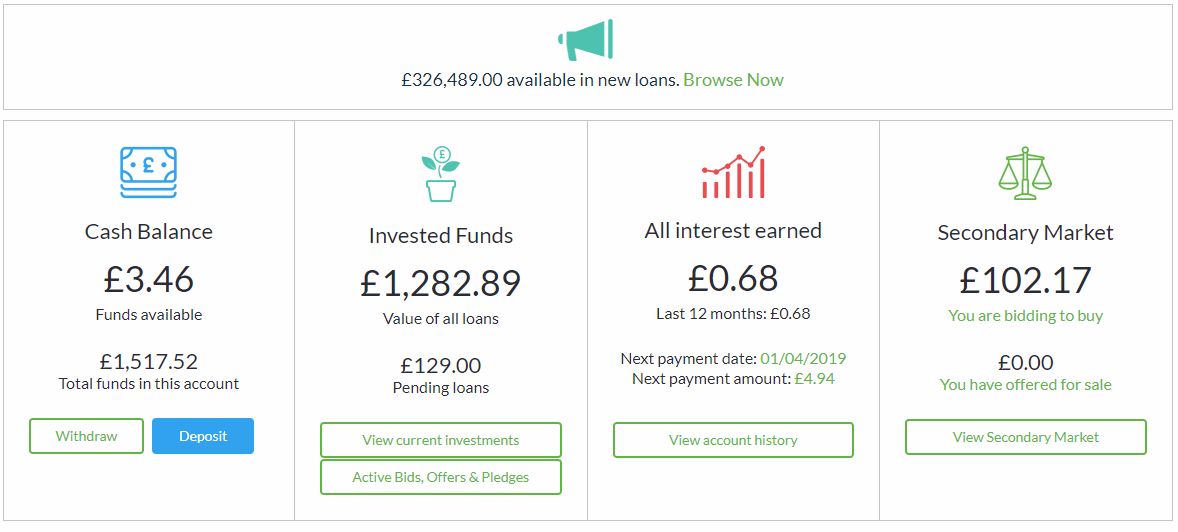The image size is (1178, 532).
Task: Click the £102.17 secondary market amount
Action: pyautogui.click(x=1025, y=280)
